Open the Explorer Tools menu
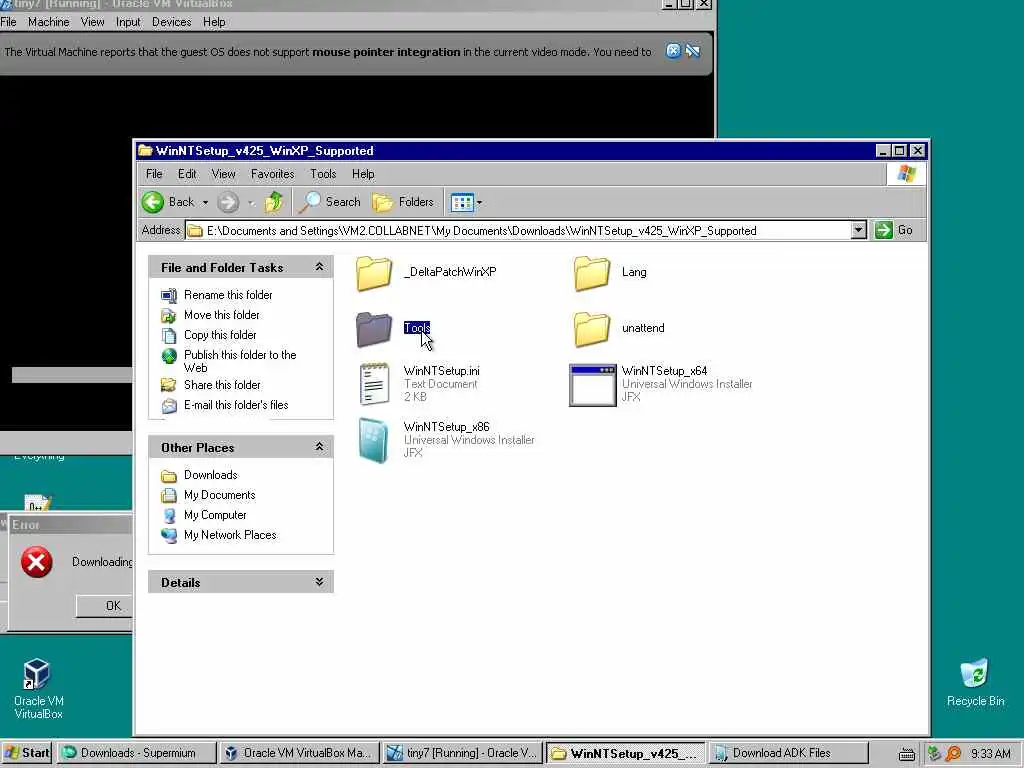Screen dimensions: 1024x768 [x=323, y=174]
